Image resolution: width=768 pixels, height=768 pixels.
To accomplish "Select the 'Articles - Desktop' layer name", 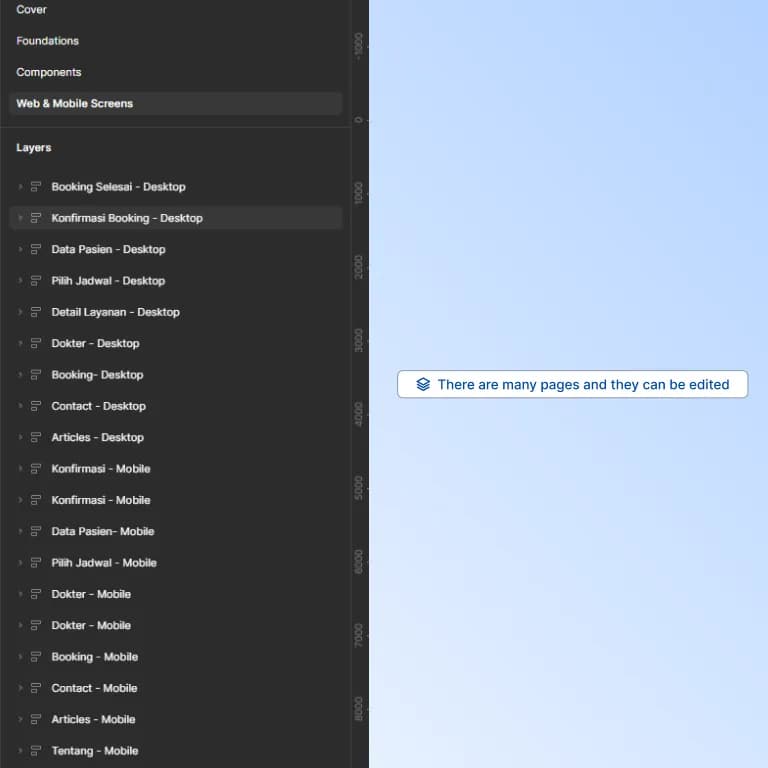I will tap(97, 437).
